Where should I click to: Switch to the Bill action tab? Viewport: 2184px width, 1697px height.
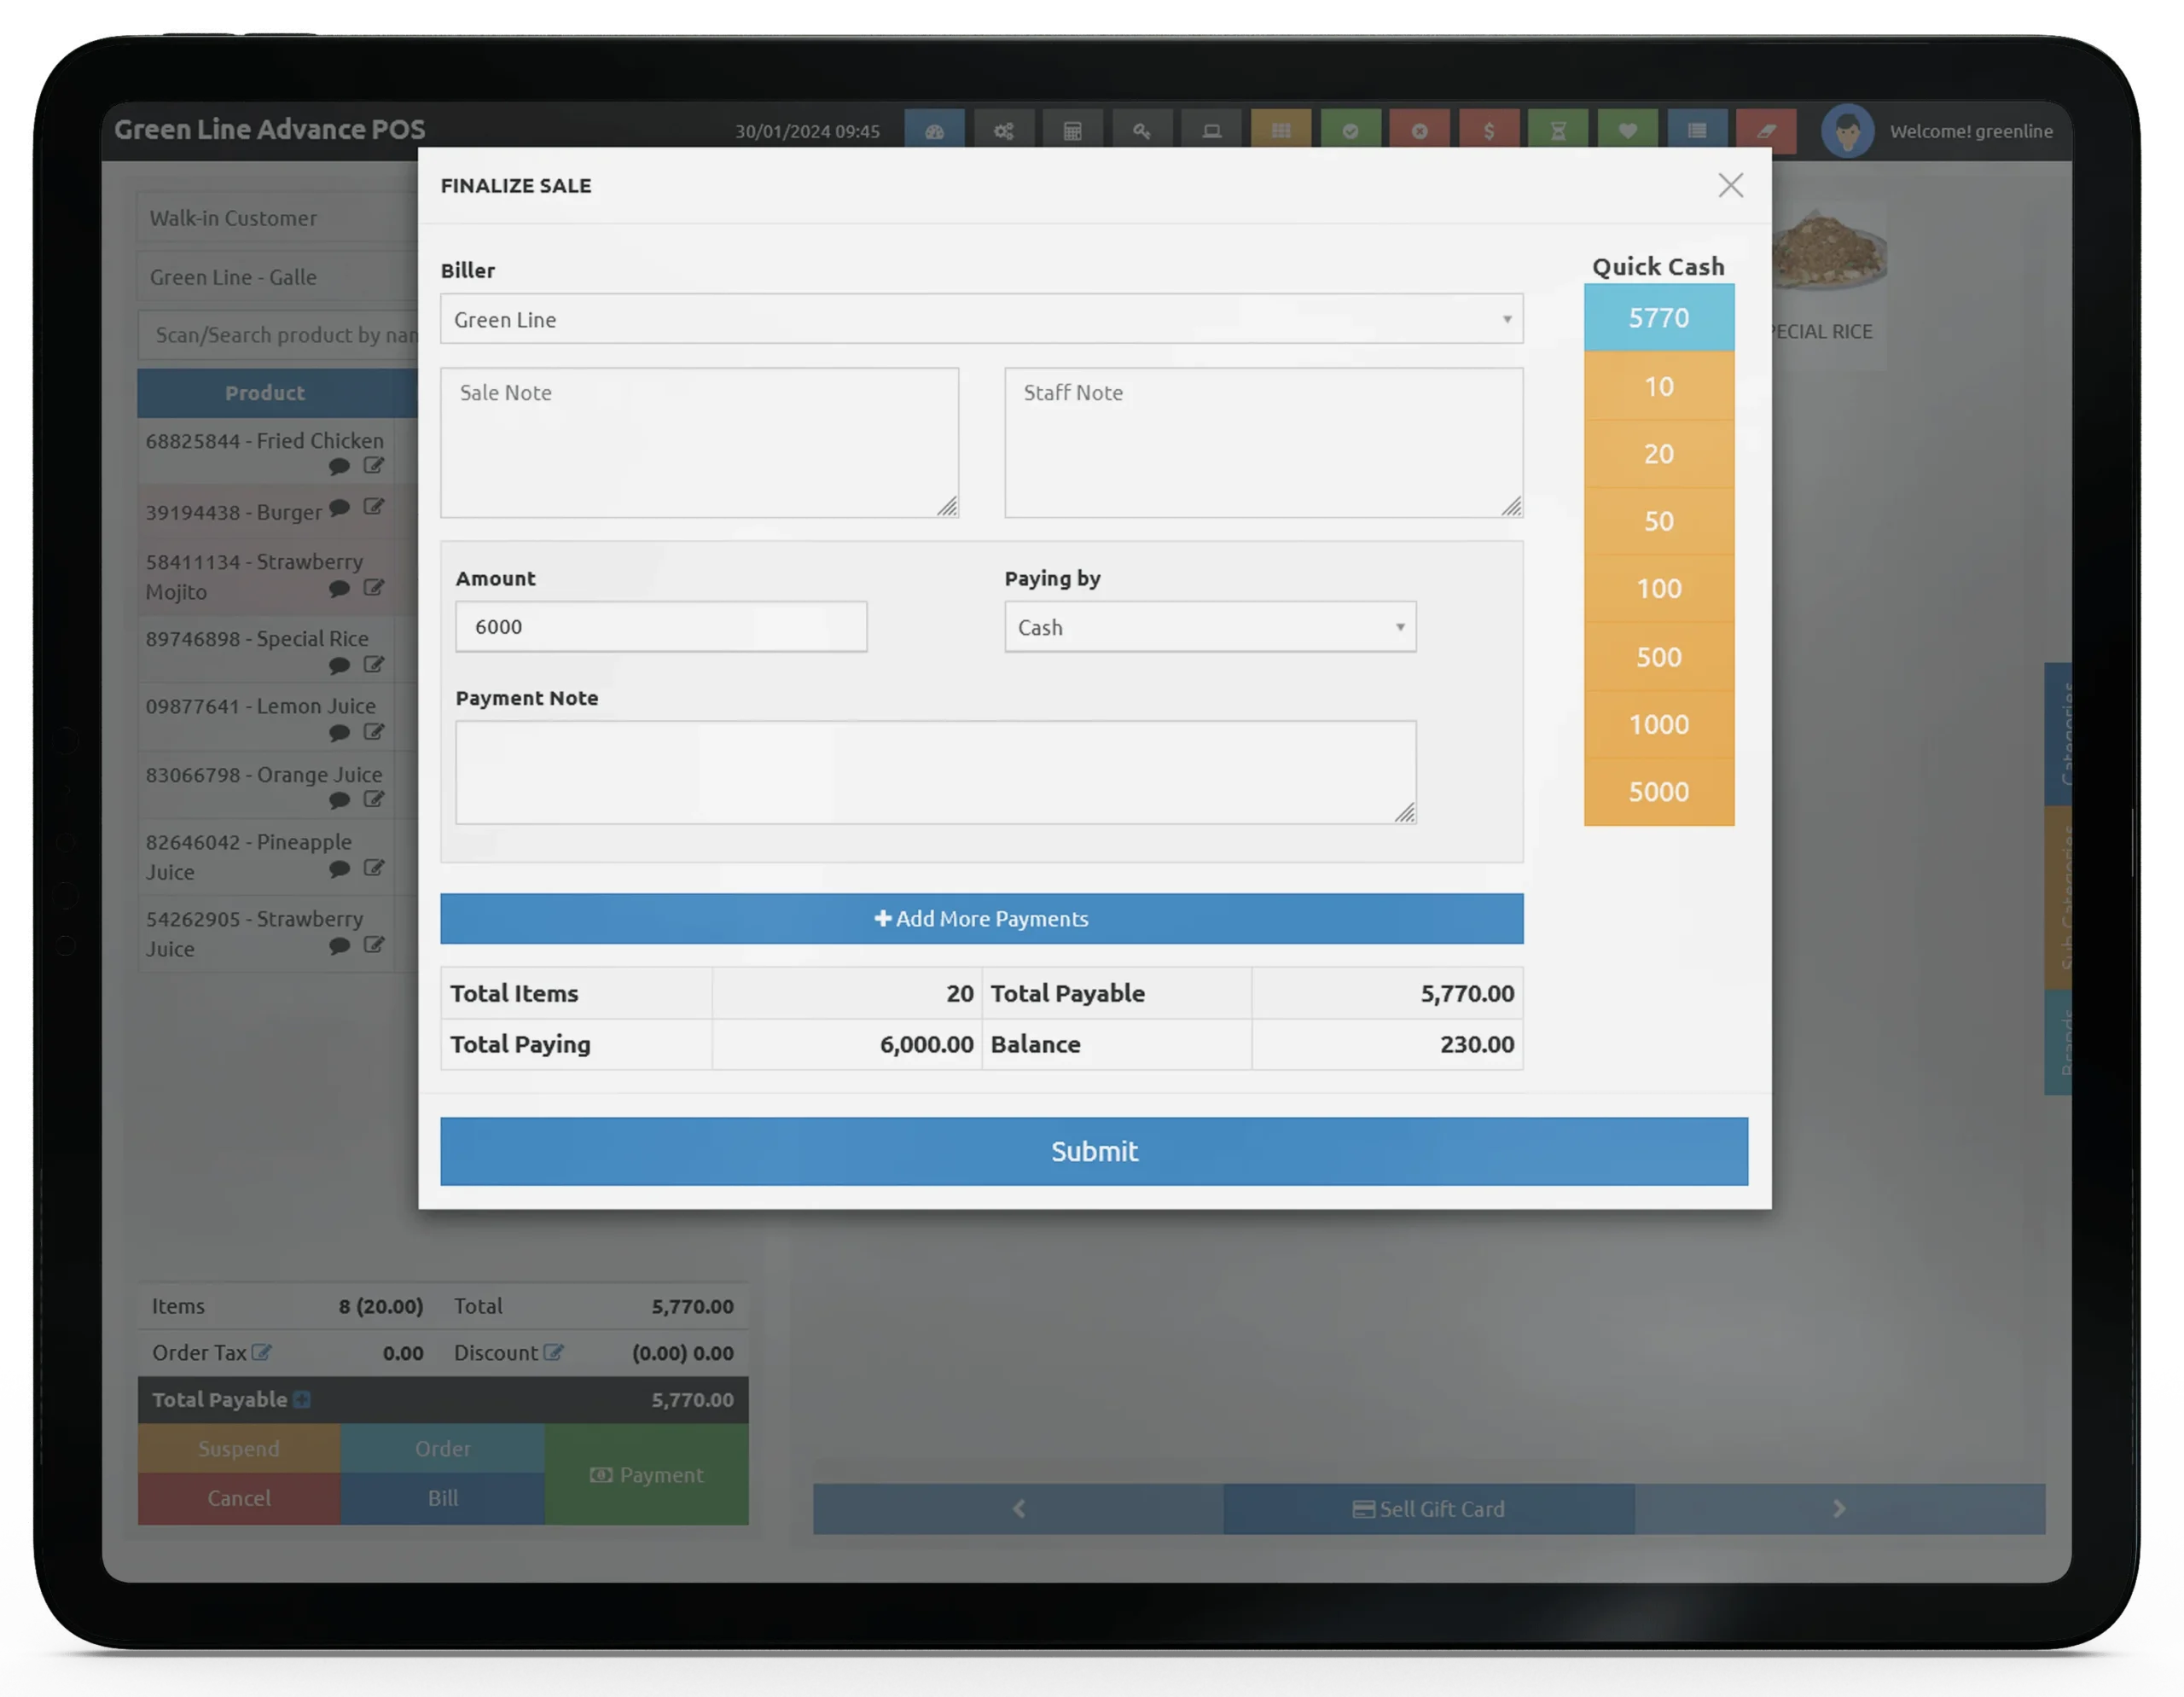coord(442,1497)
